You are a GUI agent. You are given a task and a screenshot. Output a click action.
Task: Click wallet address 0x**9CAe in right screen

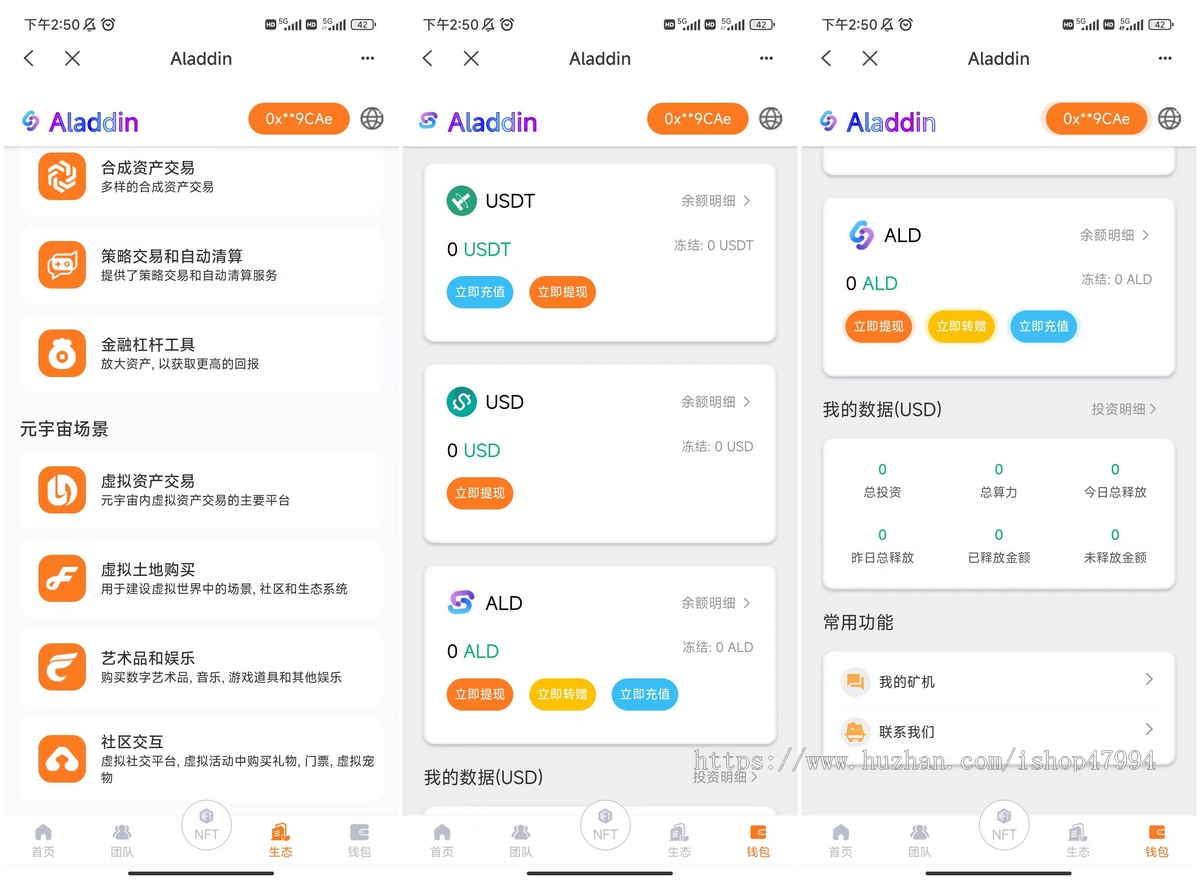[1096, 119]
